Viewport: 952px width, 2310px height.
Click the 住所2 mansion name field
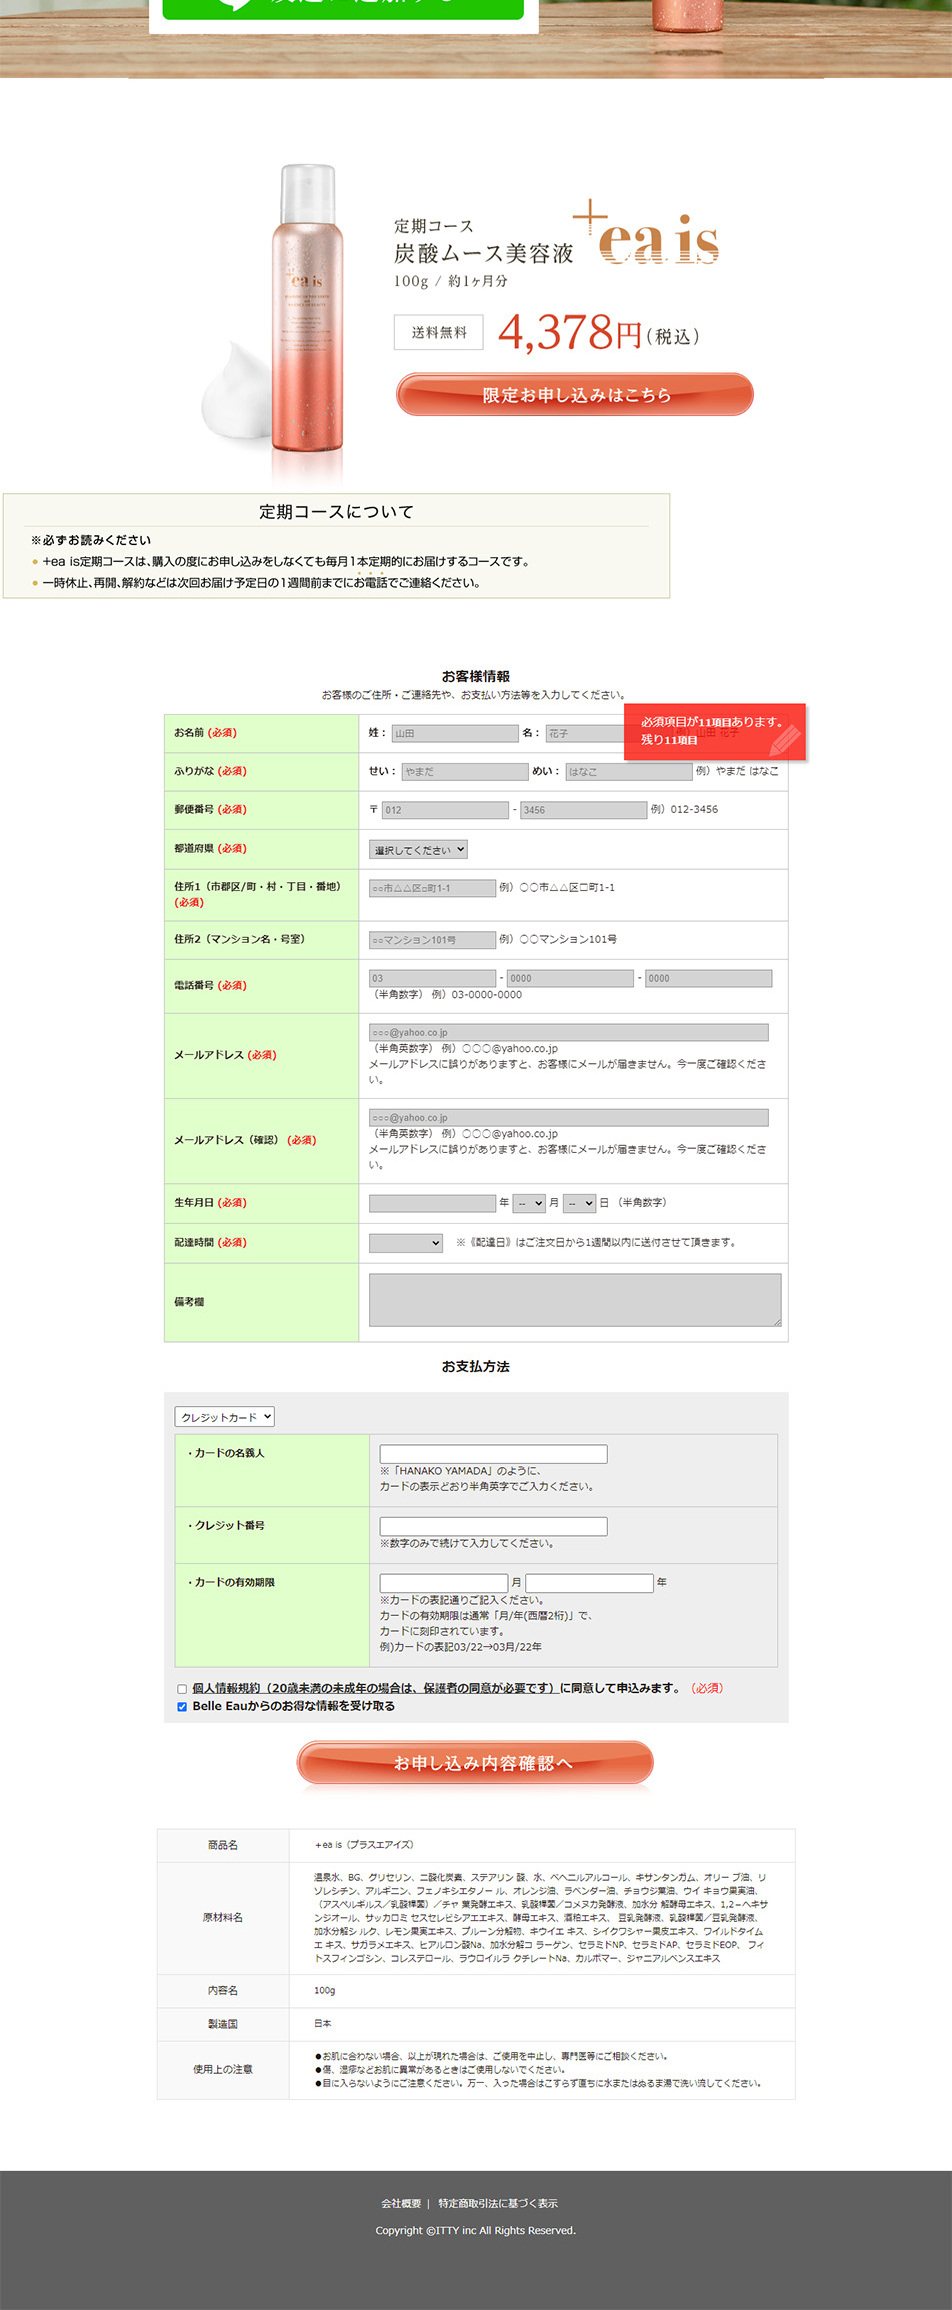(x=432, y=940)
